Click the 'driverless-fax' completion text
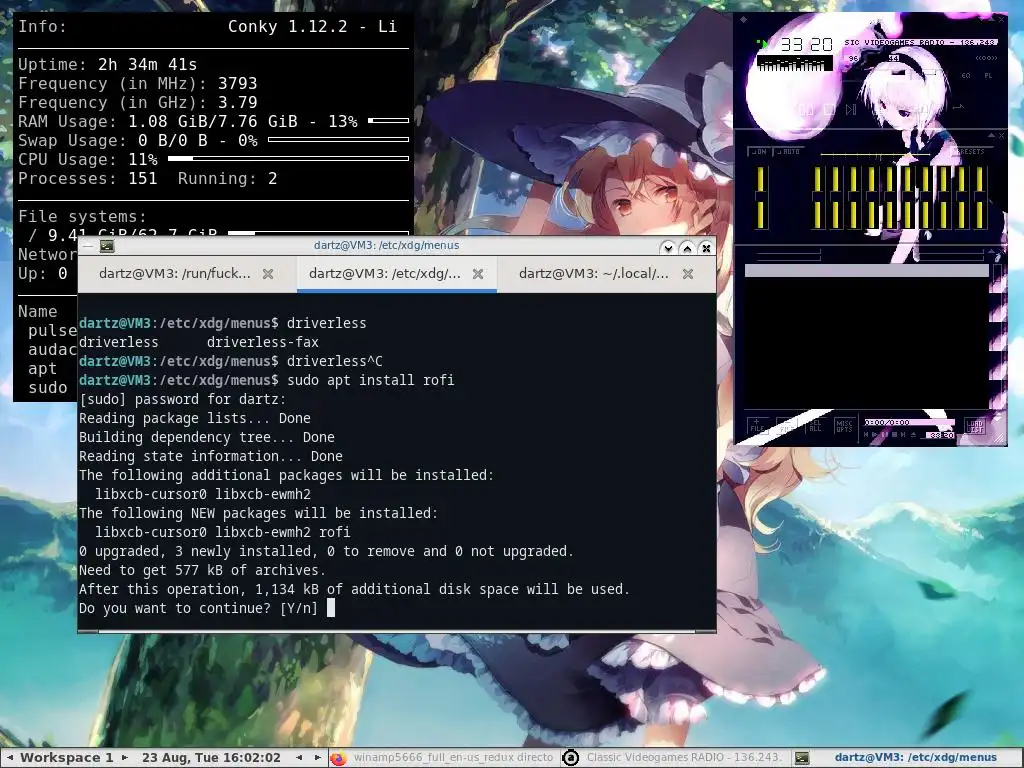The image size is (1024, 768). (263, 342)
